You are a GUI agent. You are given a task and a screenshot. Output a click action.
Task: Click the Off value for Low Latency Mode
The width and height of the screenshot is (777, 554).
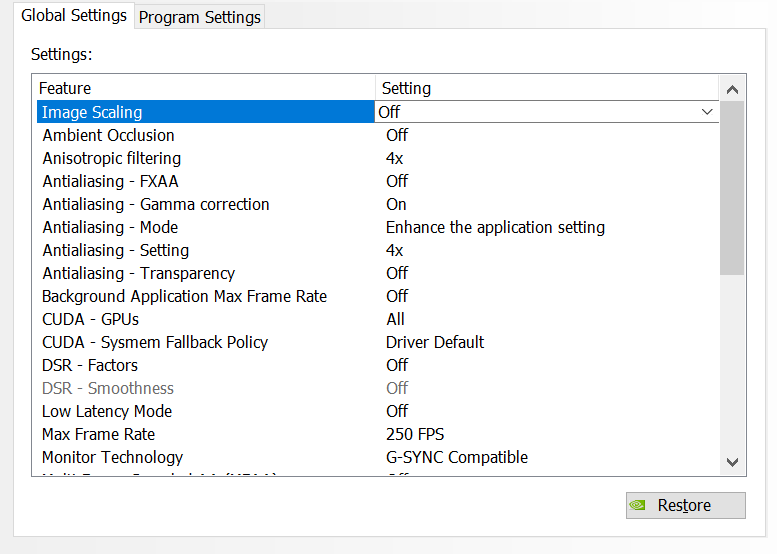tap(397, 411)
